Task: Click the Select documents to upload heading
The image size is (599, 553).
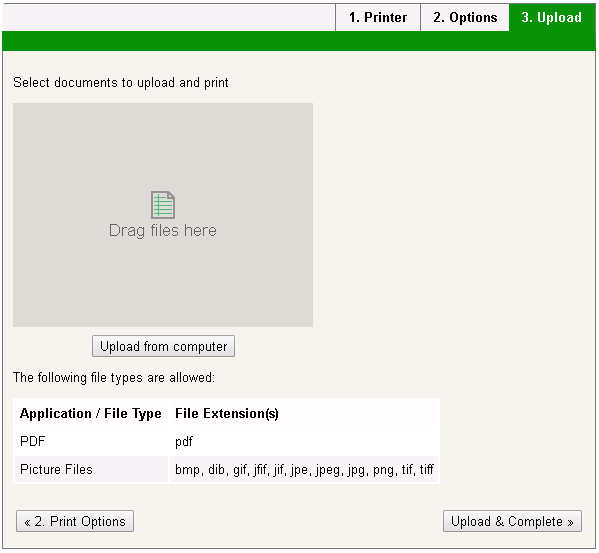Action: [x=121, y=82]
